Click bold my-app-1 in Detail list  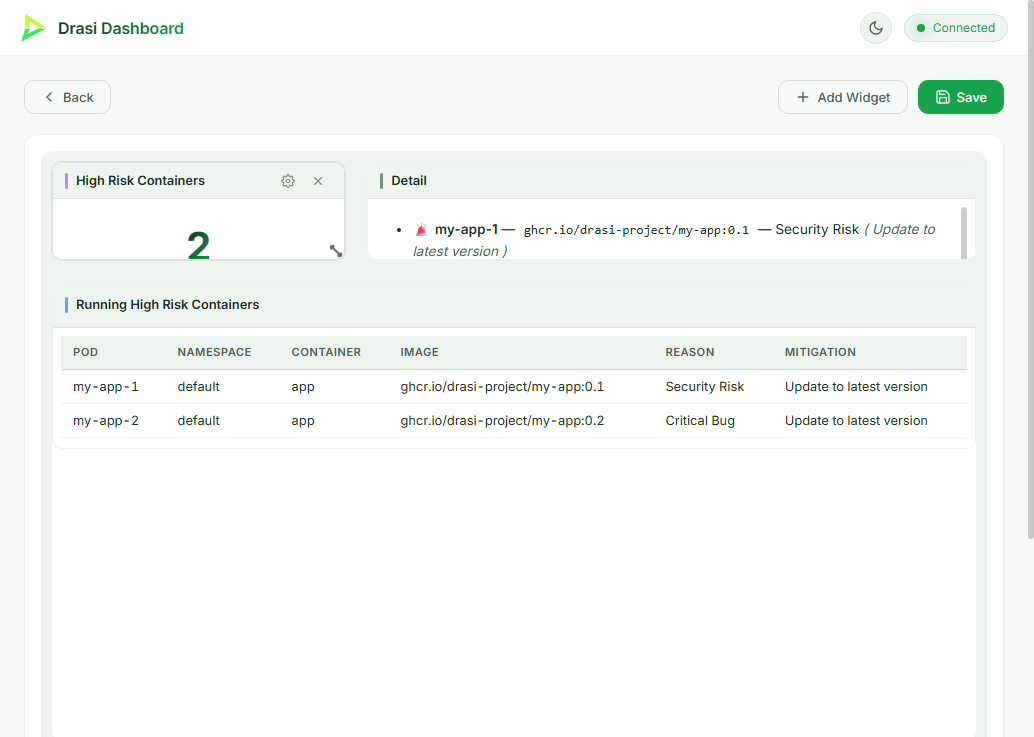point(466,229)
